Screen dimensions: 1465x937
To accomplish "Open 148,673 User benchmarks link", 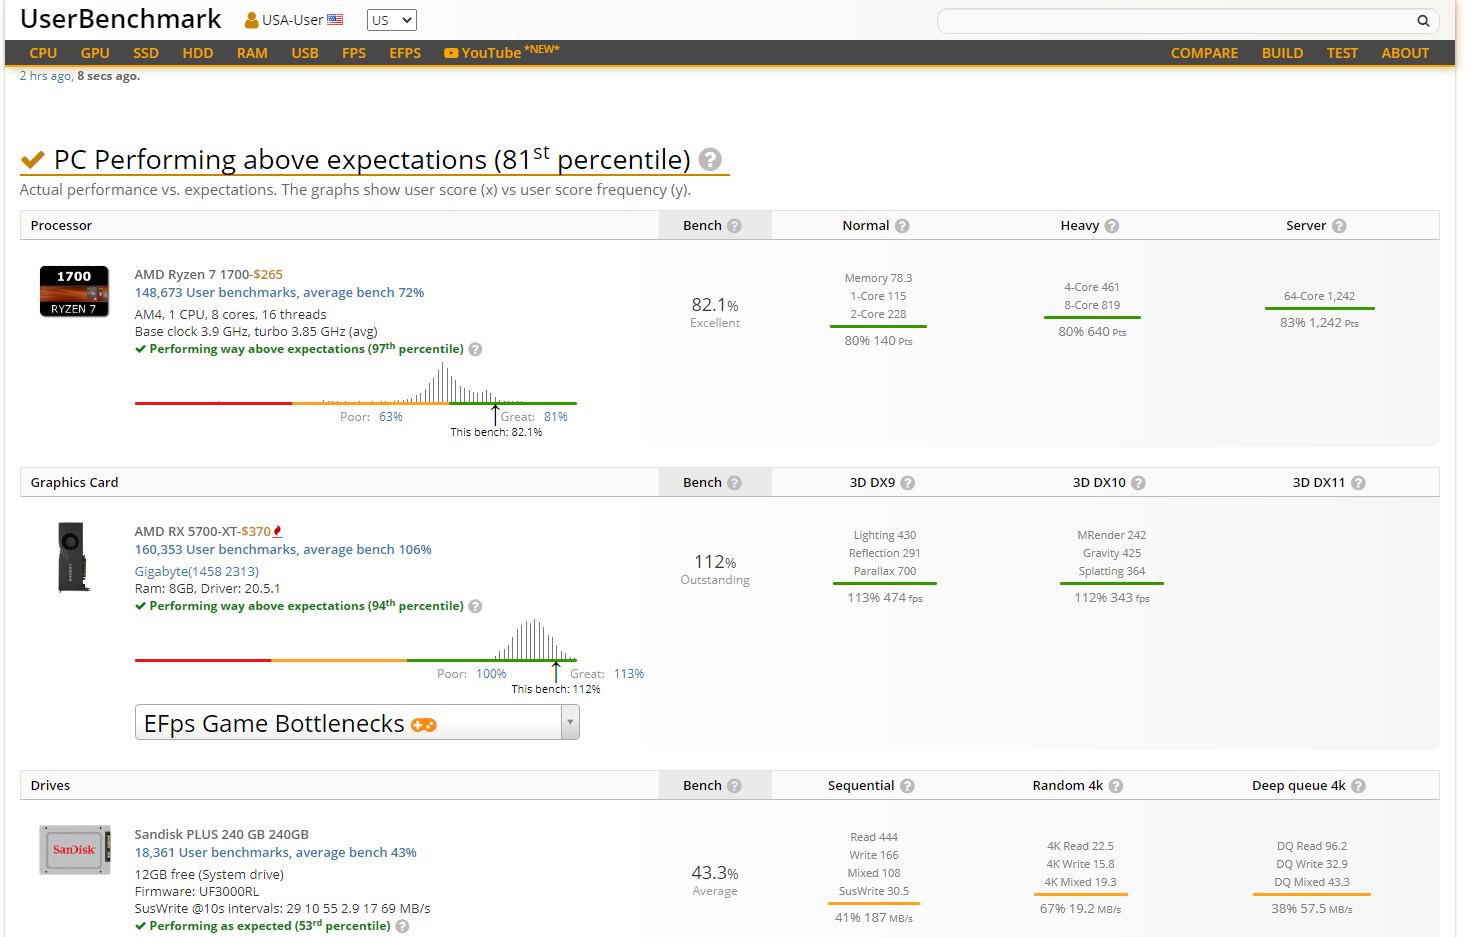I will coord(279,292).
